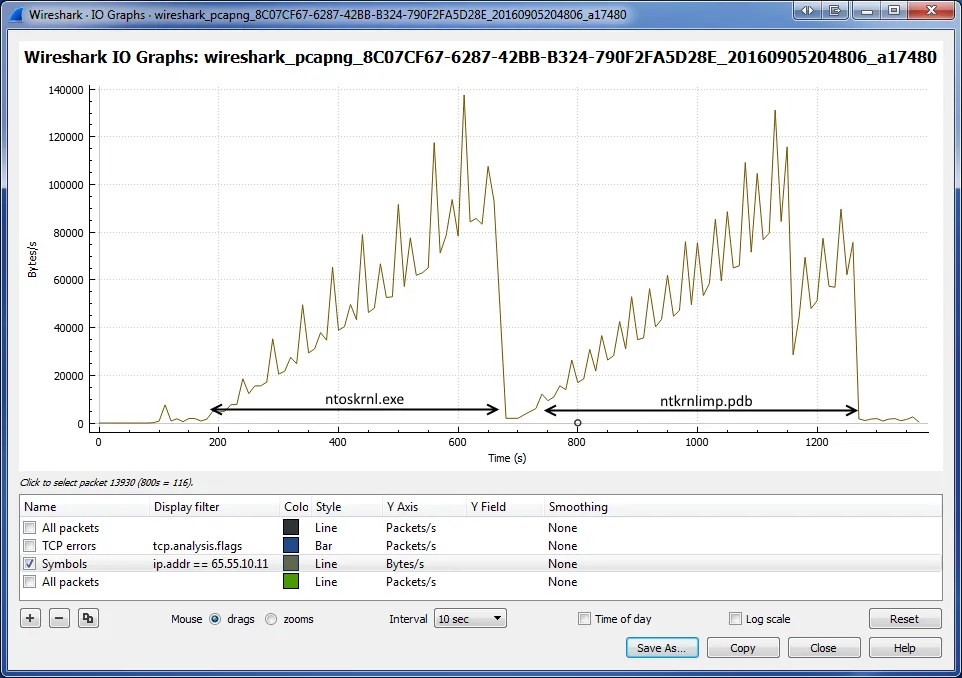Add a new graph with plus button
962x678 pixels.
pos(30,618)
